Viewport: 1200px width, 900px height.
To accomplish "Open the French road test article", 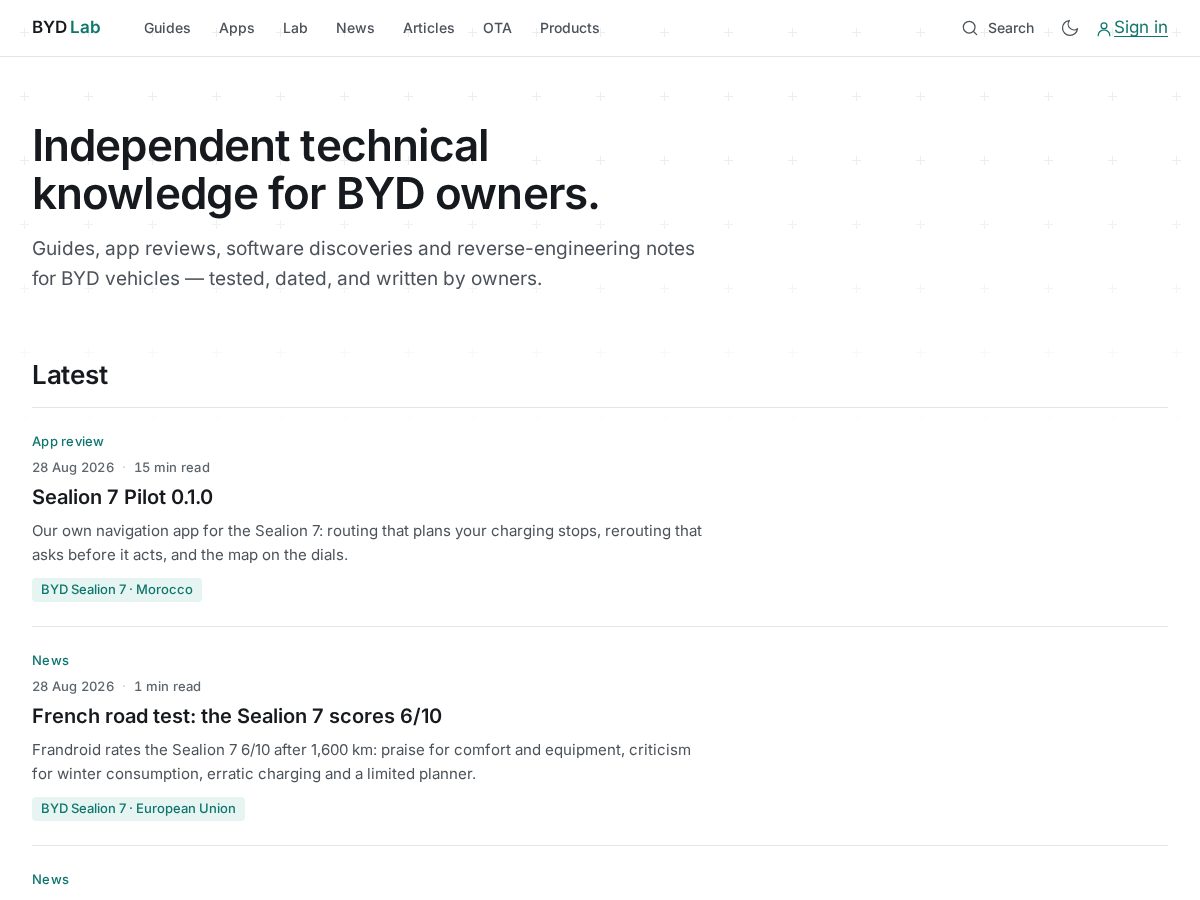I will (x=237, y=716).
